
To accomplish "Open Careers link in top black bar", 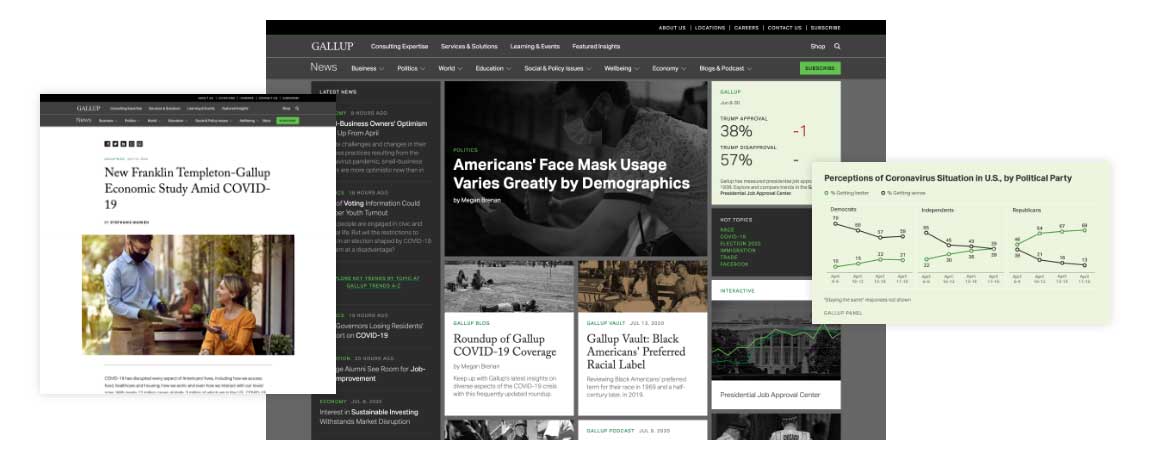I will tap(746, 28).
